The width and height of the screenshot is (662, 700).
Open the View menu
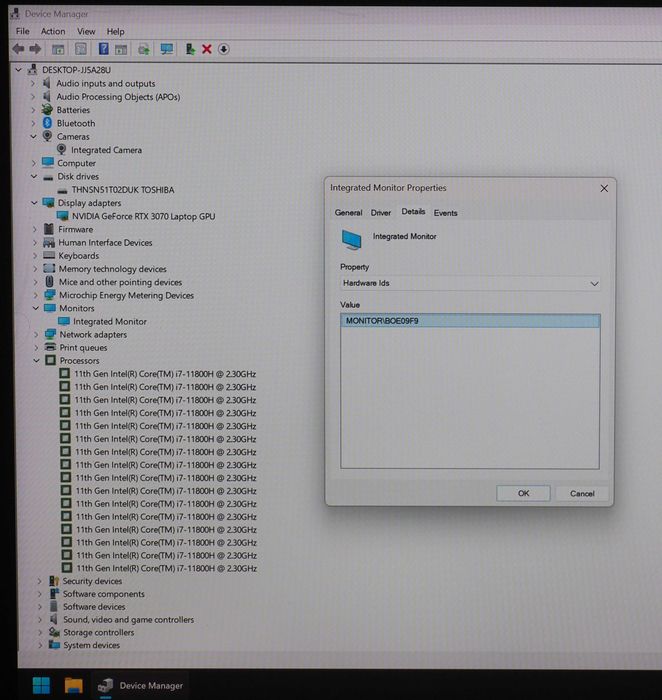click(x=86, y=32)
